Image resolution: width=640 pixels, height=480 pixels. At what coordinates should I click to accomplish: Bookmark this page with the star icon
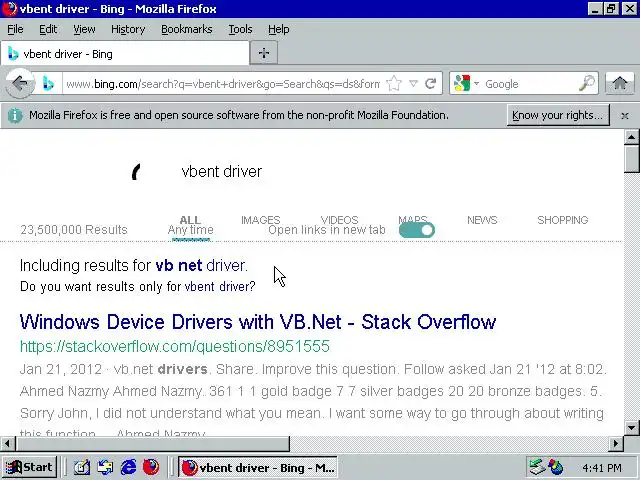pyautogui.click(x=393, y=84)
